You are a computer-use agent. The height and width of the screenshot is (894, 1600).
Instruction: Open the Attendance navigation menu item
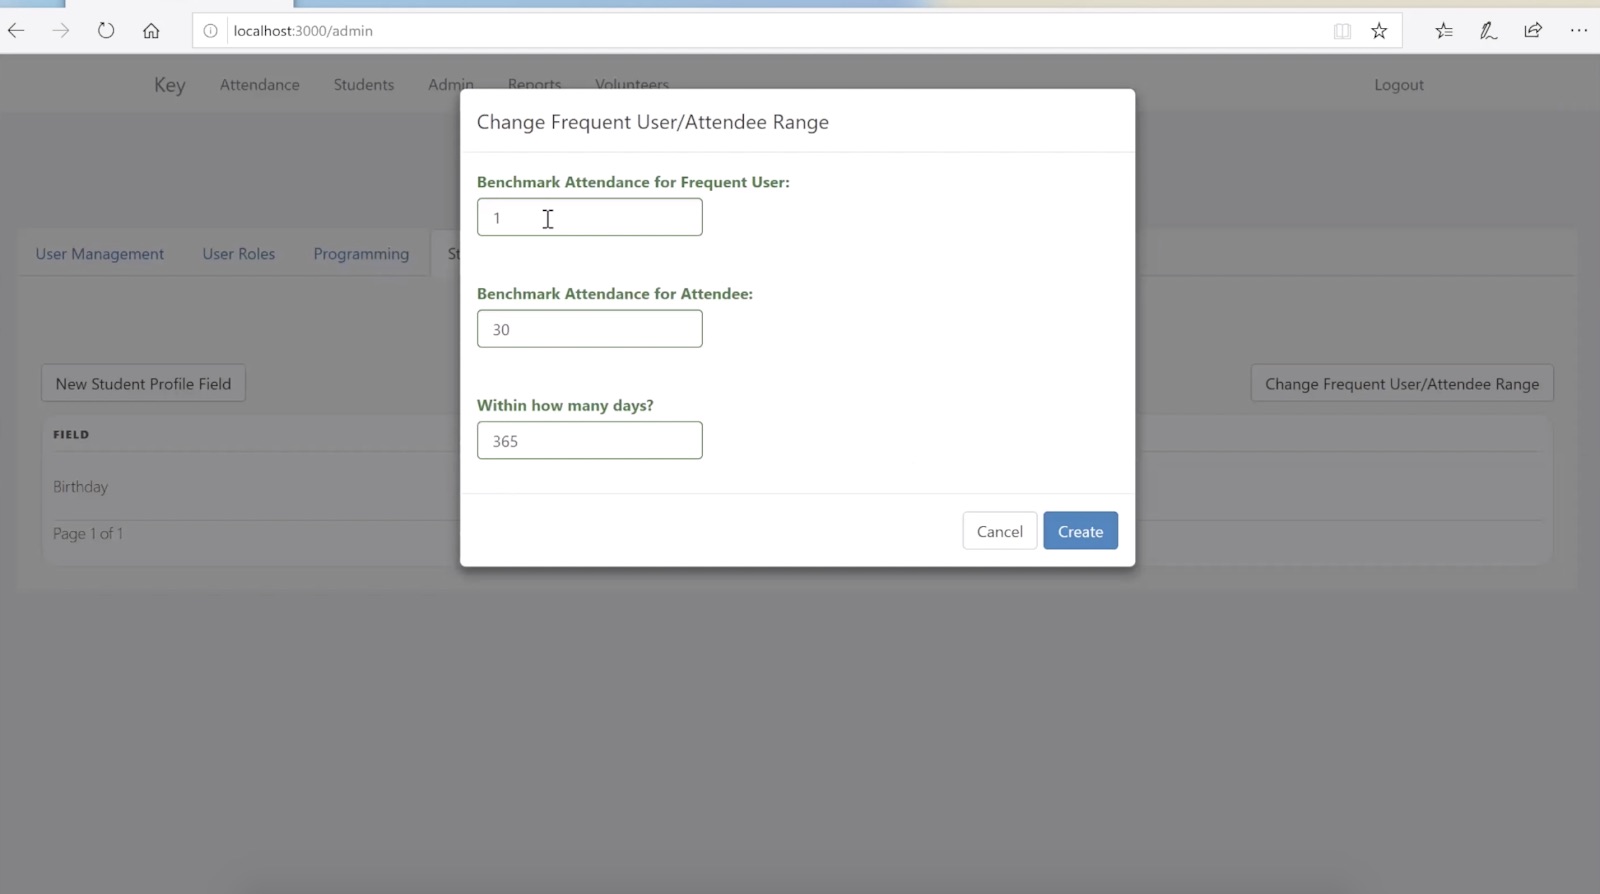[259, 85]
